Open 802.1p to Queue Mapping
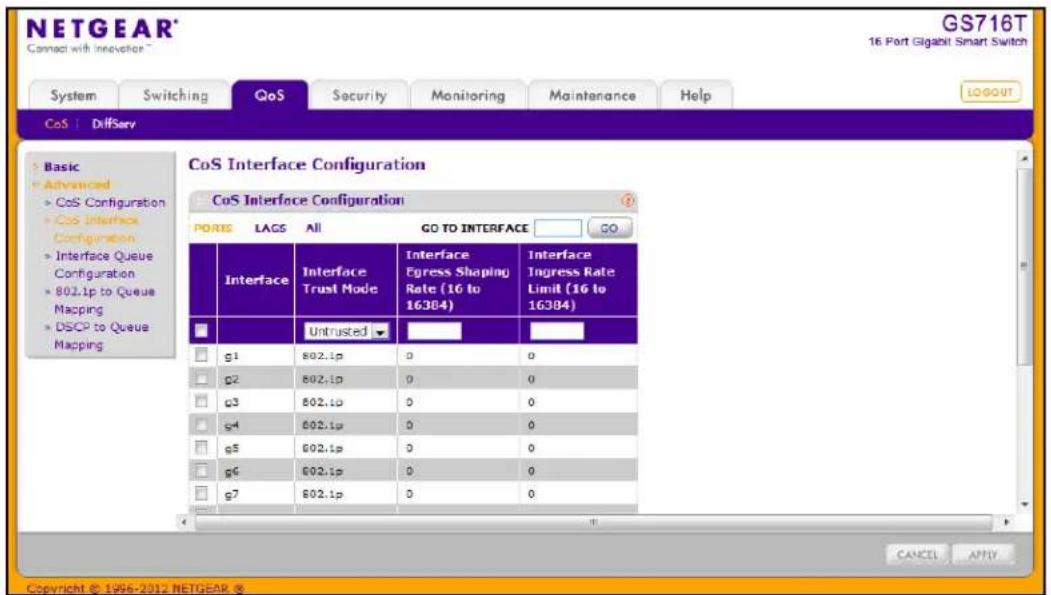The height and width of the screenshot is (595, 1051). pyautogui.click(x=104, y=300)
